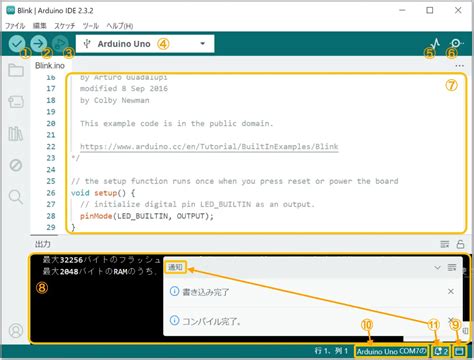Click line number 20 in the gutter
474x360 pixels.
pyautogui.click(x=51, y=123)
